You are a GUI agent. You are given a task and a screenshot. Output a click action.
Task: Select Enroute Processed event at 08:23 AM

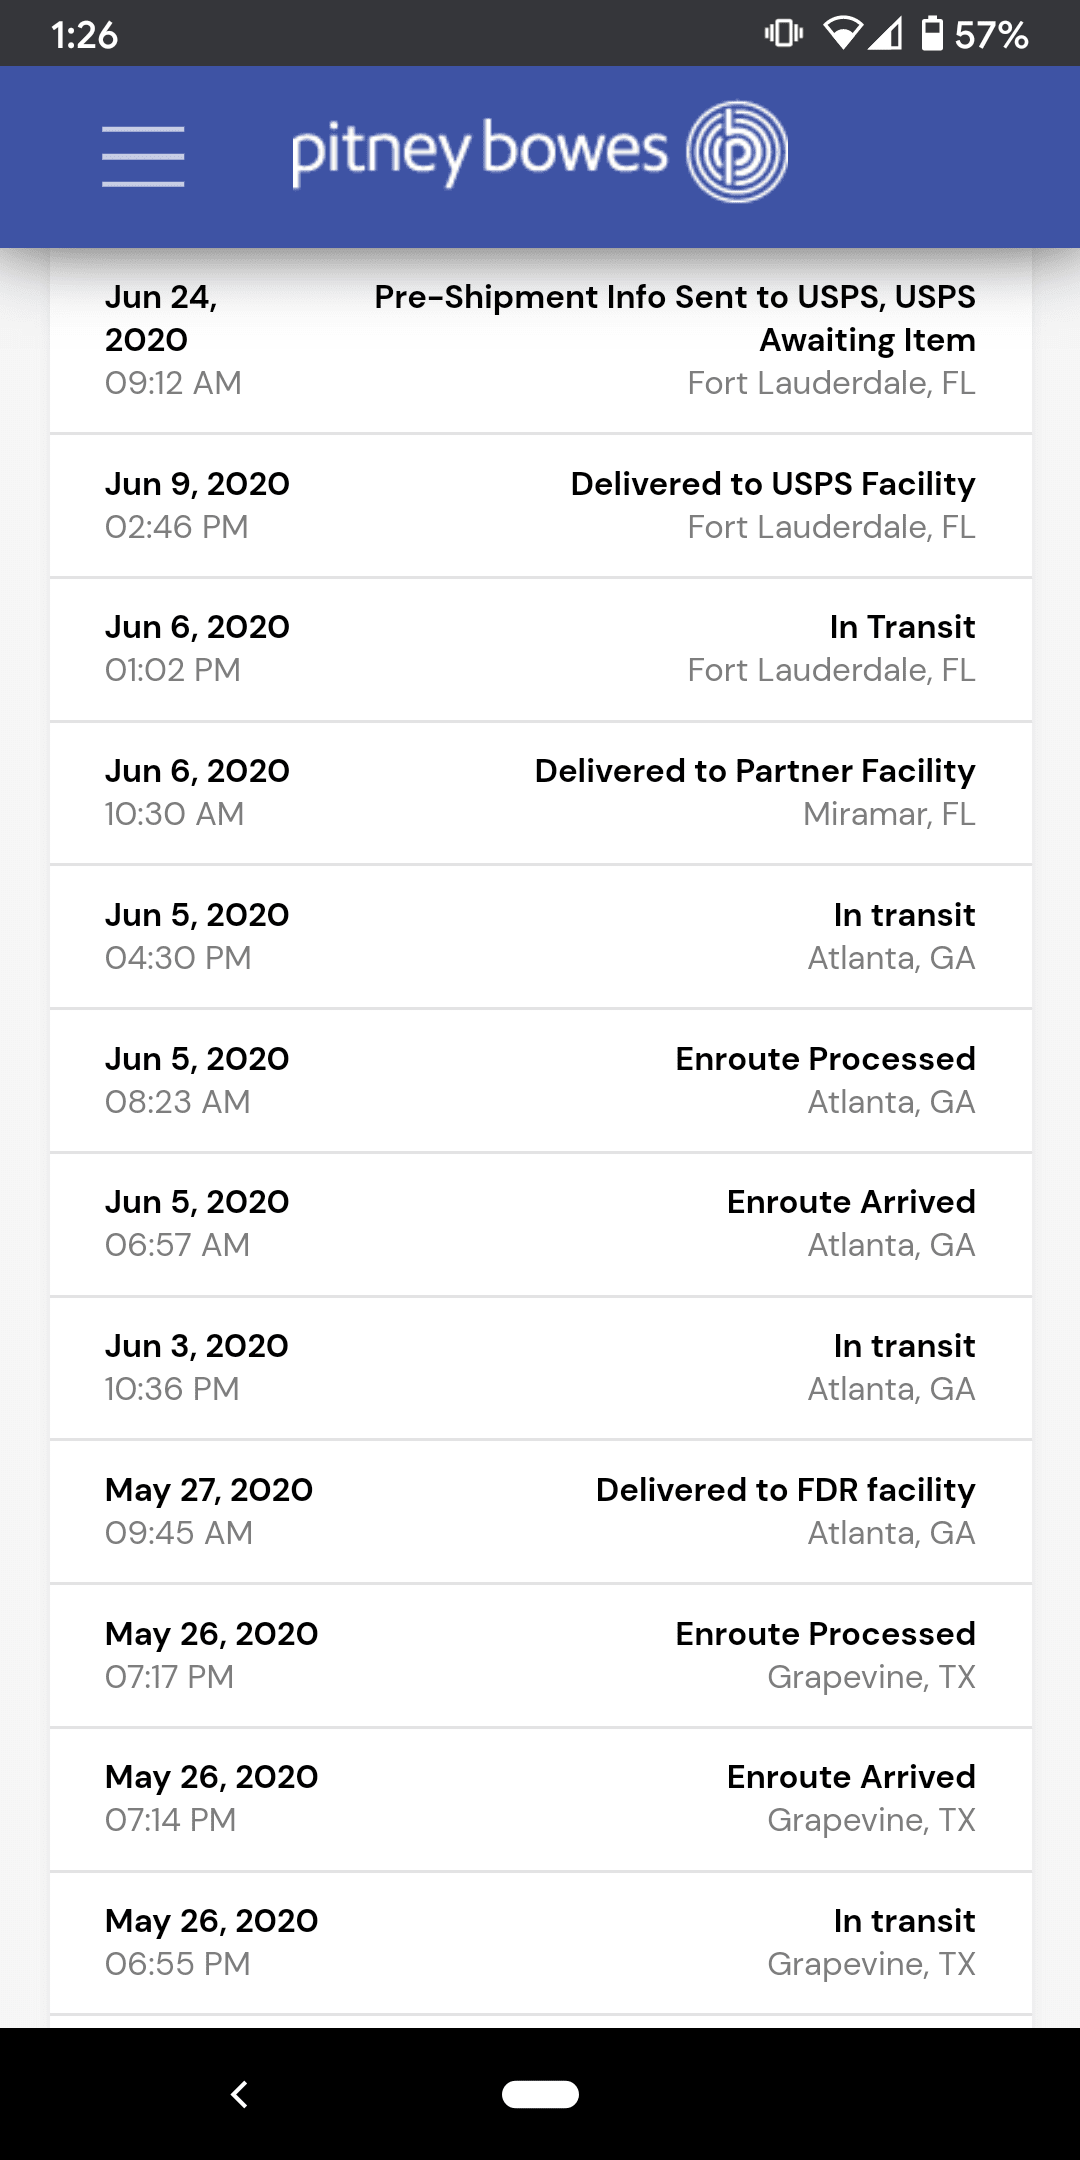coord(540,1080)
